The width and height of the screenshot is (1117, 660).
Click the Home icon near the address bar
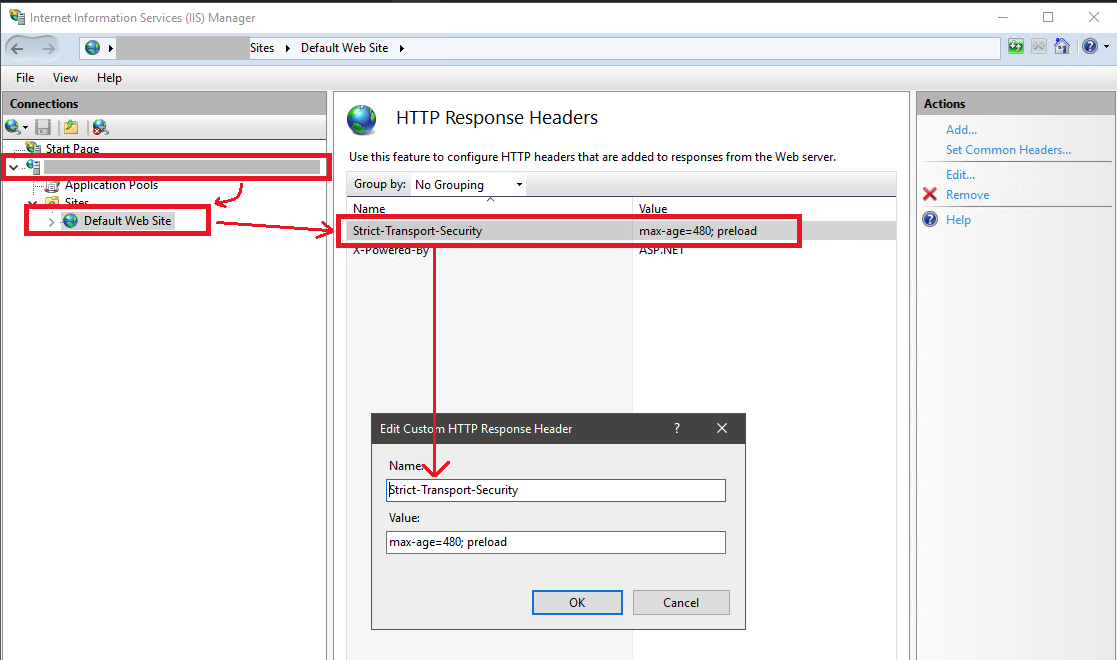1061,46
